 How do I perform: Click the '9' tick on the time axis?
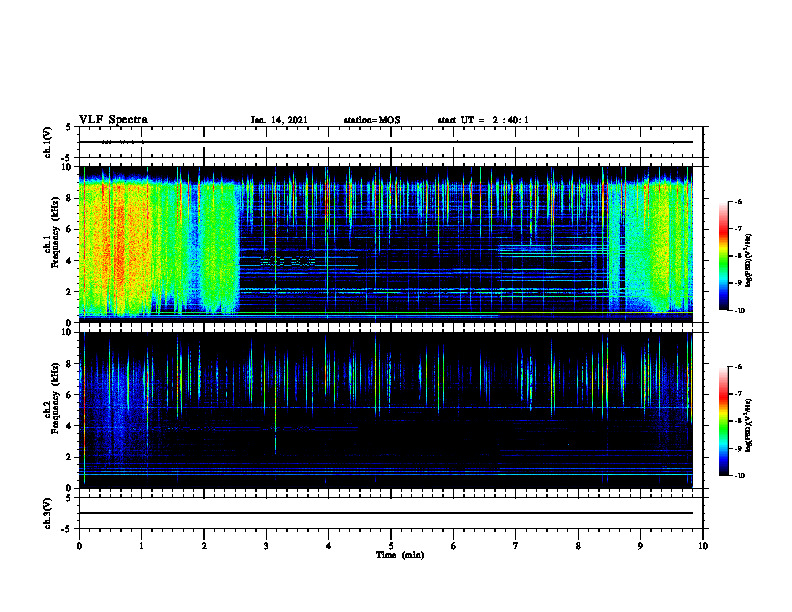640,546
